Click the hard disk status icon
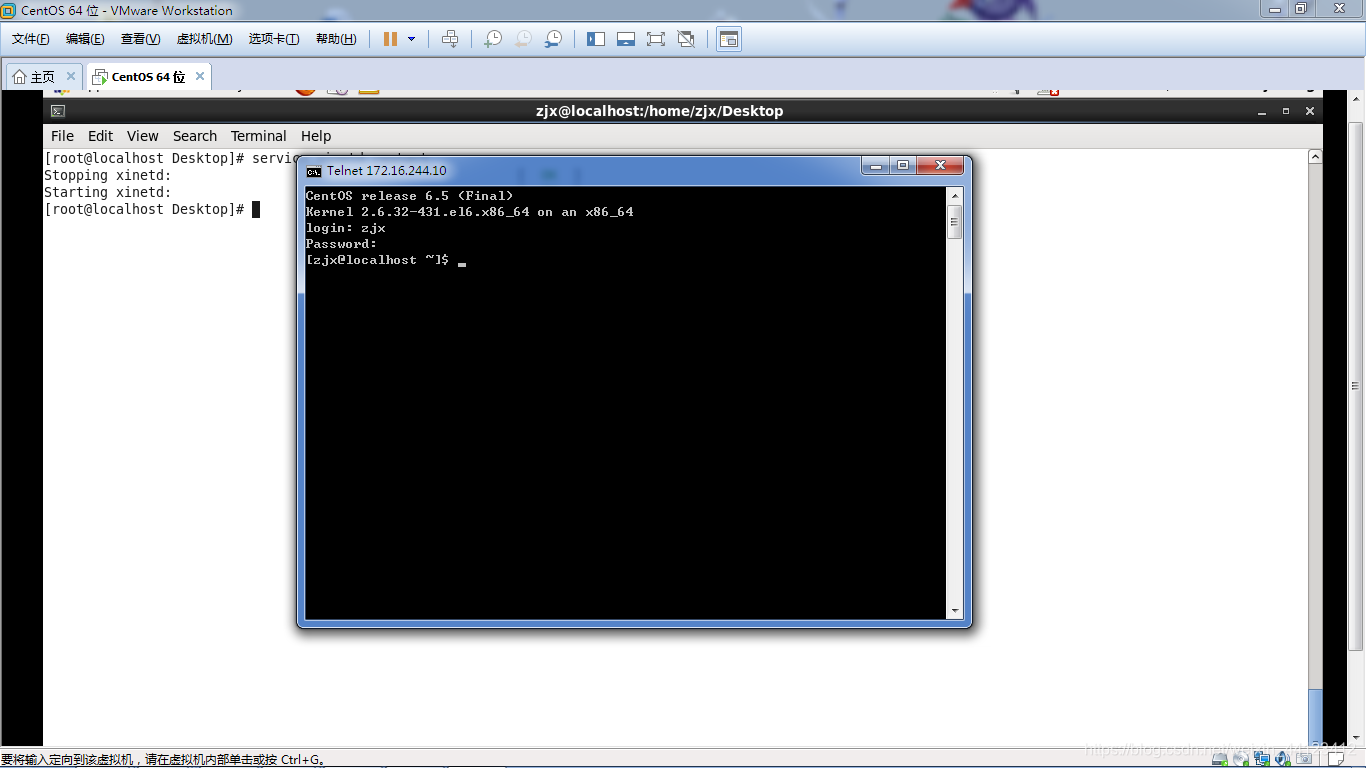Viewport: 1366px width, 768px height. [1221, 760]
